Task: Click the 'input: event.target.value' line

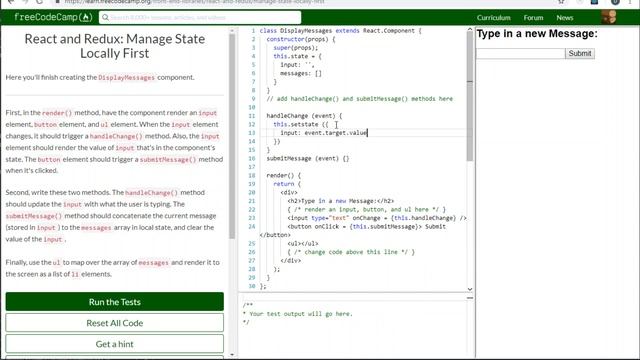Action: [324, 133]
